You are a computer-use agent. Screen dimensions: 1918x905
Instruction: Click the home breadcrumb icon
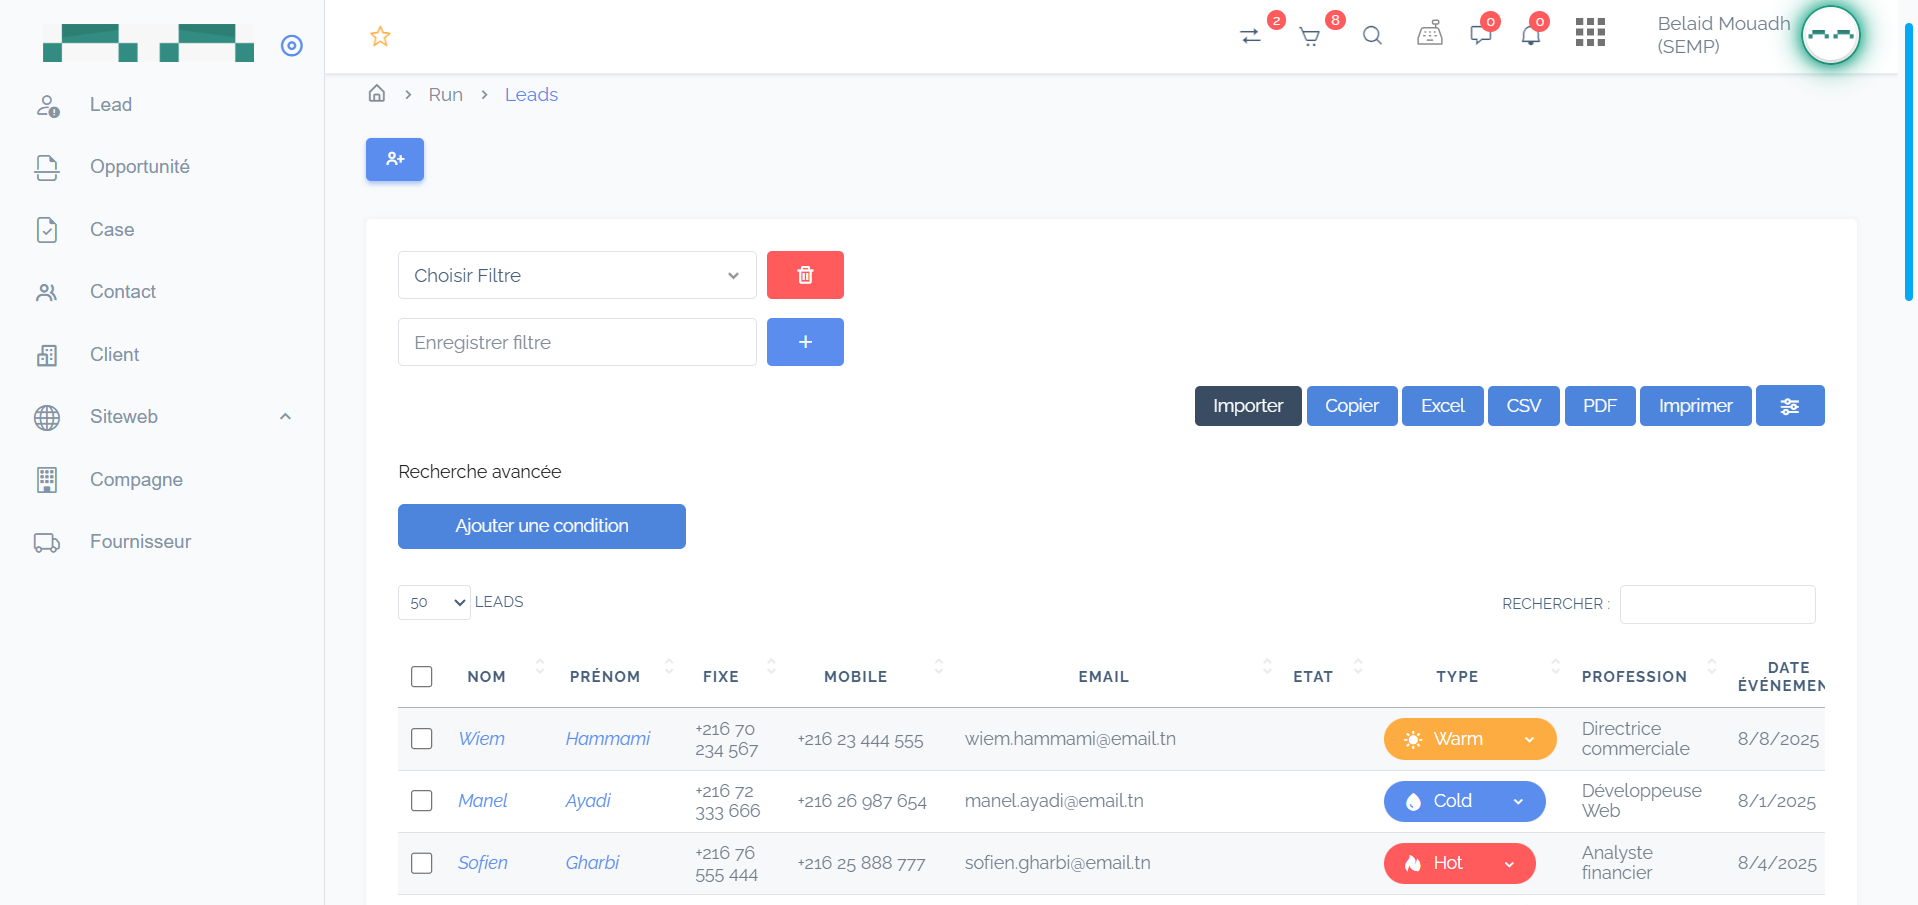click(x=377, y=93)
